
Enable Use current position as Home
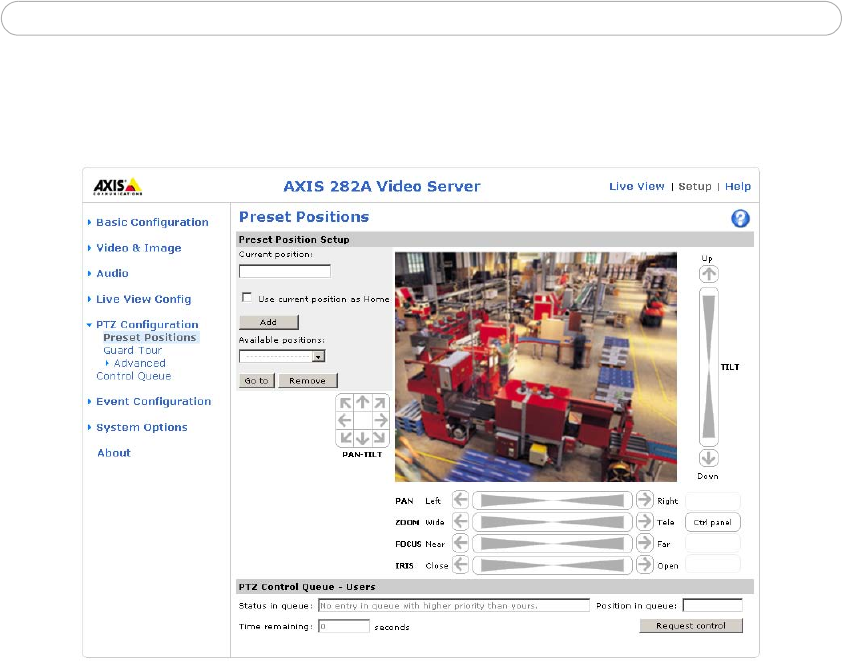pos(247,298)
